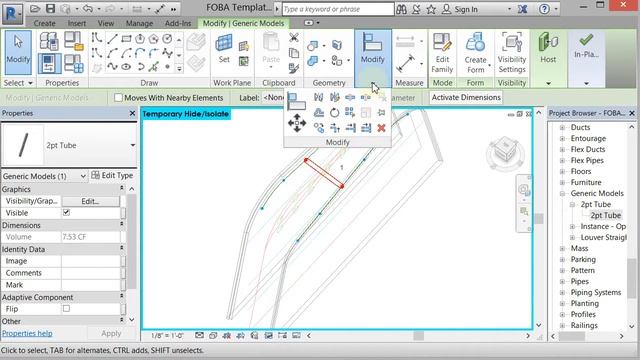Click the Ellipse draw tool
640x360 pixels.
point(126,67)
